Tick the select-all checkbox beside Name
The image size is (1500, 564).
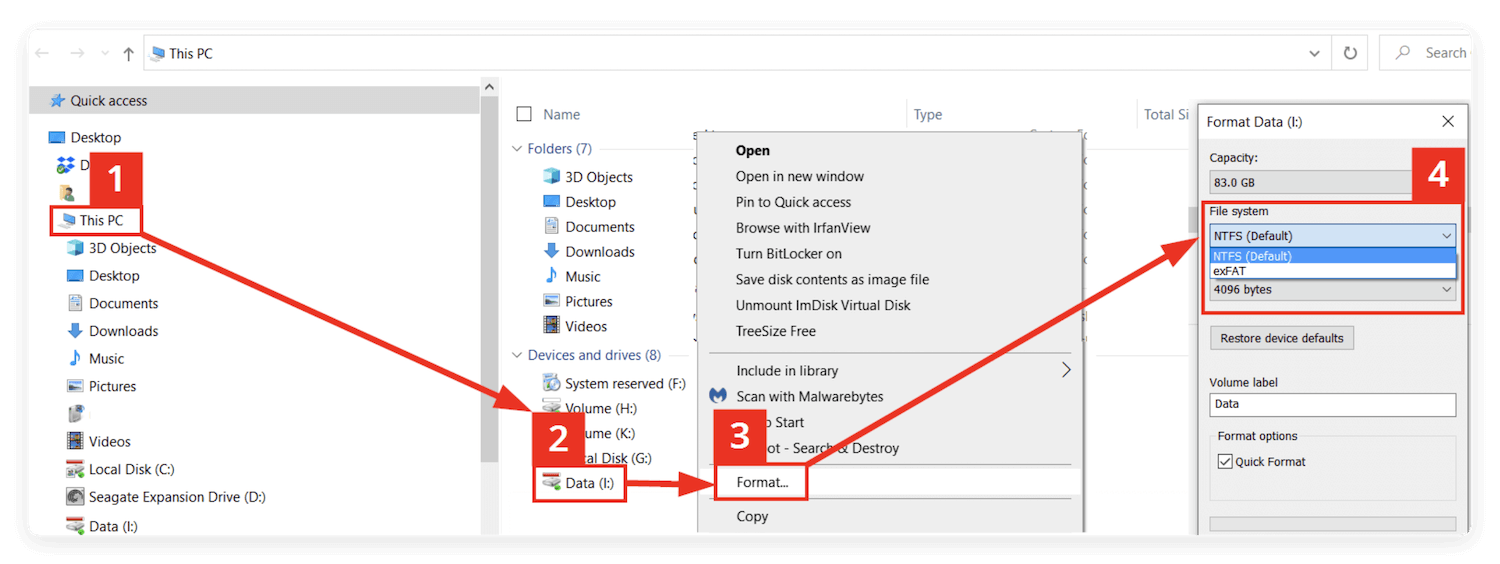point(524,114)
